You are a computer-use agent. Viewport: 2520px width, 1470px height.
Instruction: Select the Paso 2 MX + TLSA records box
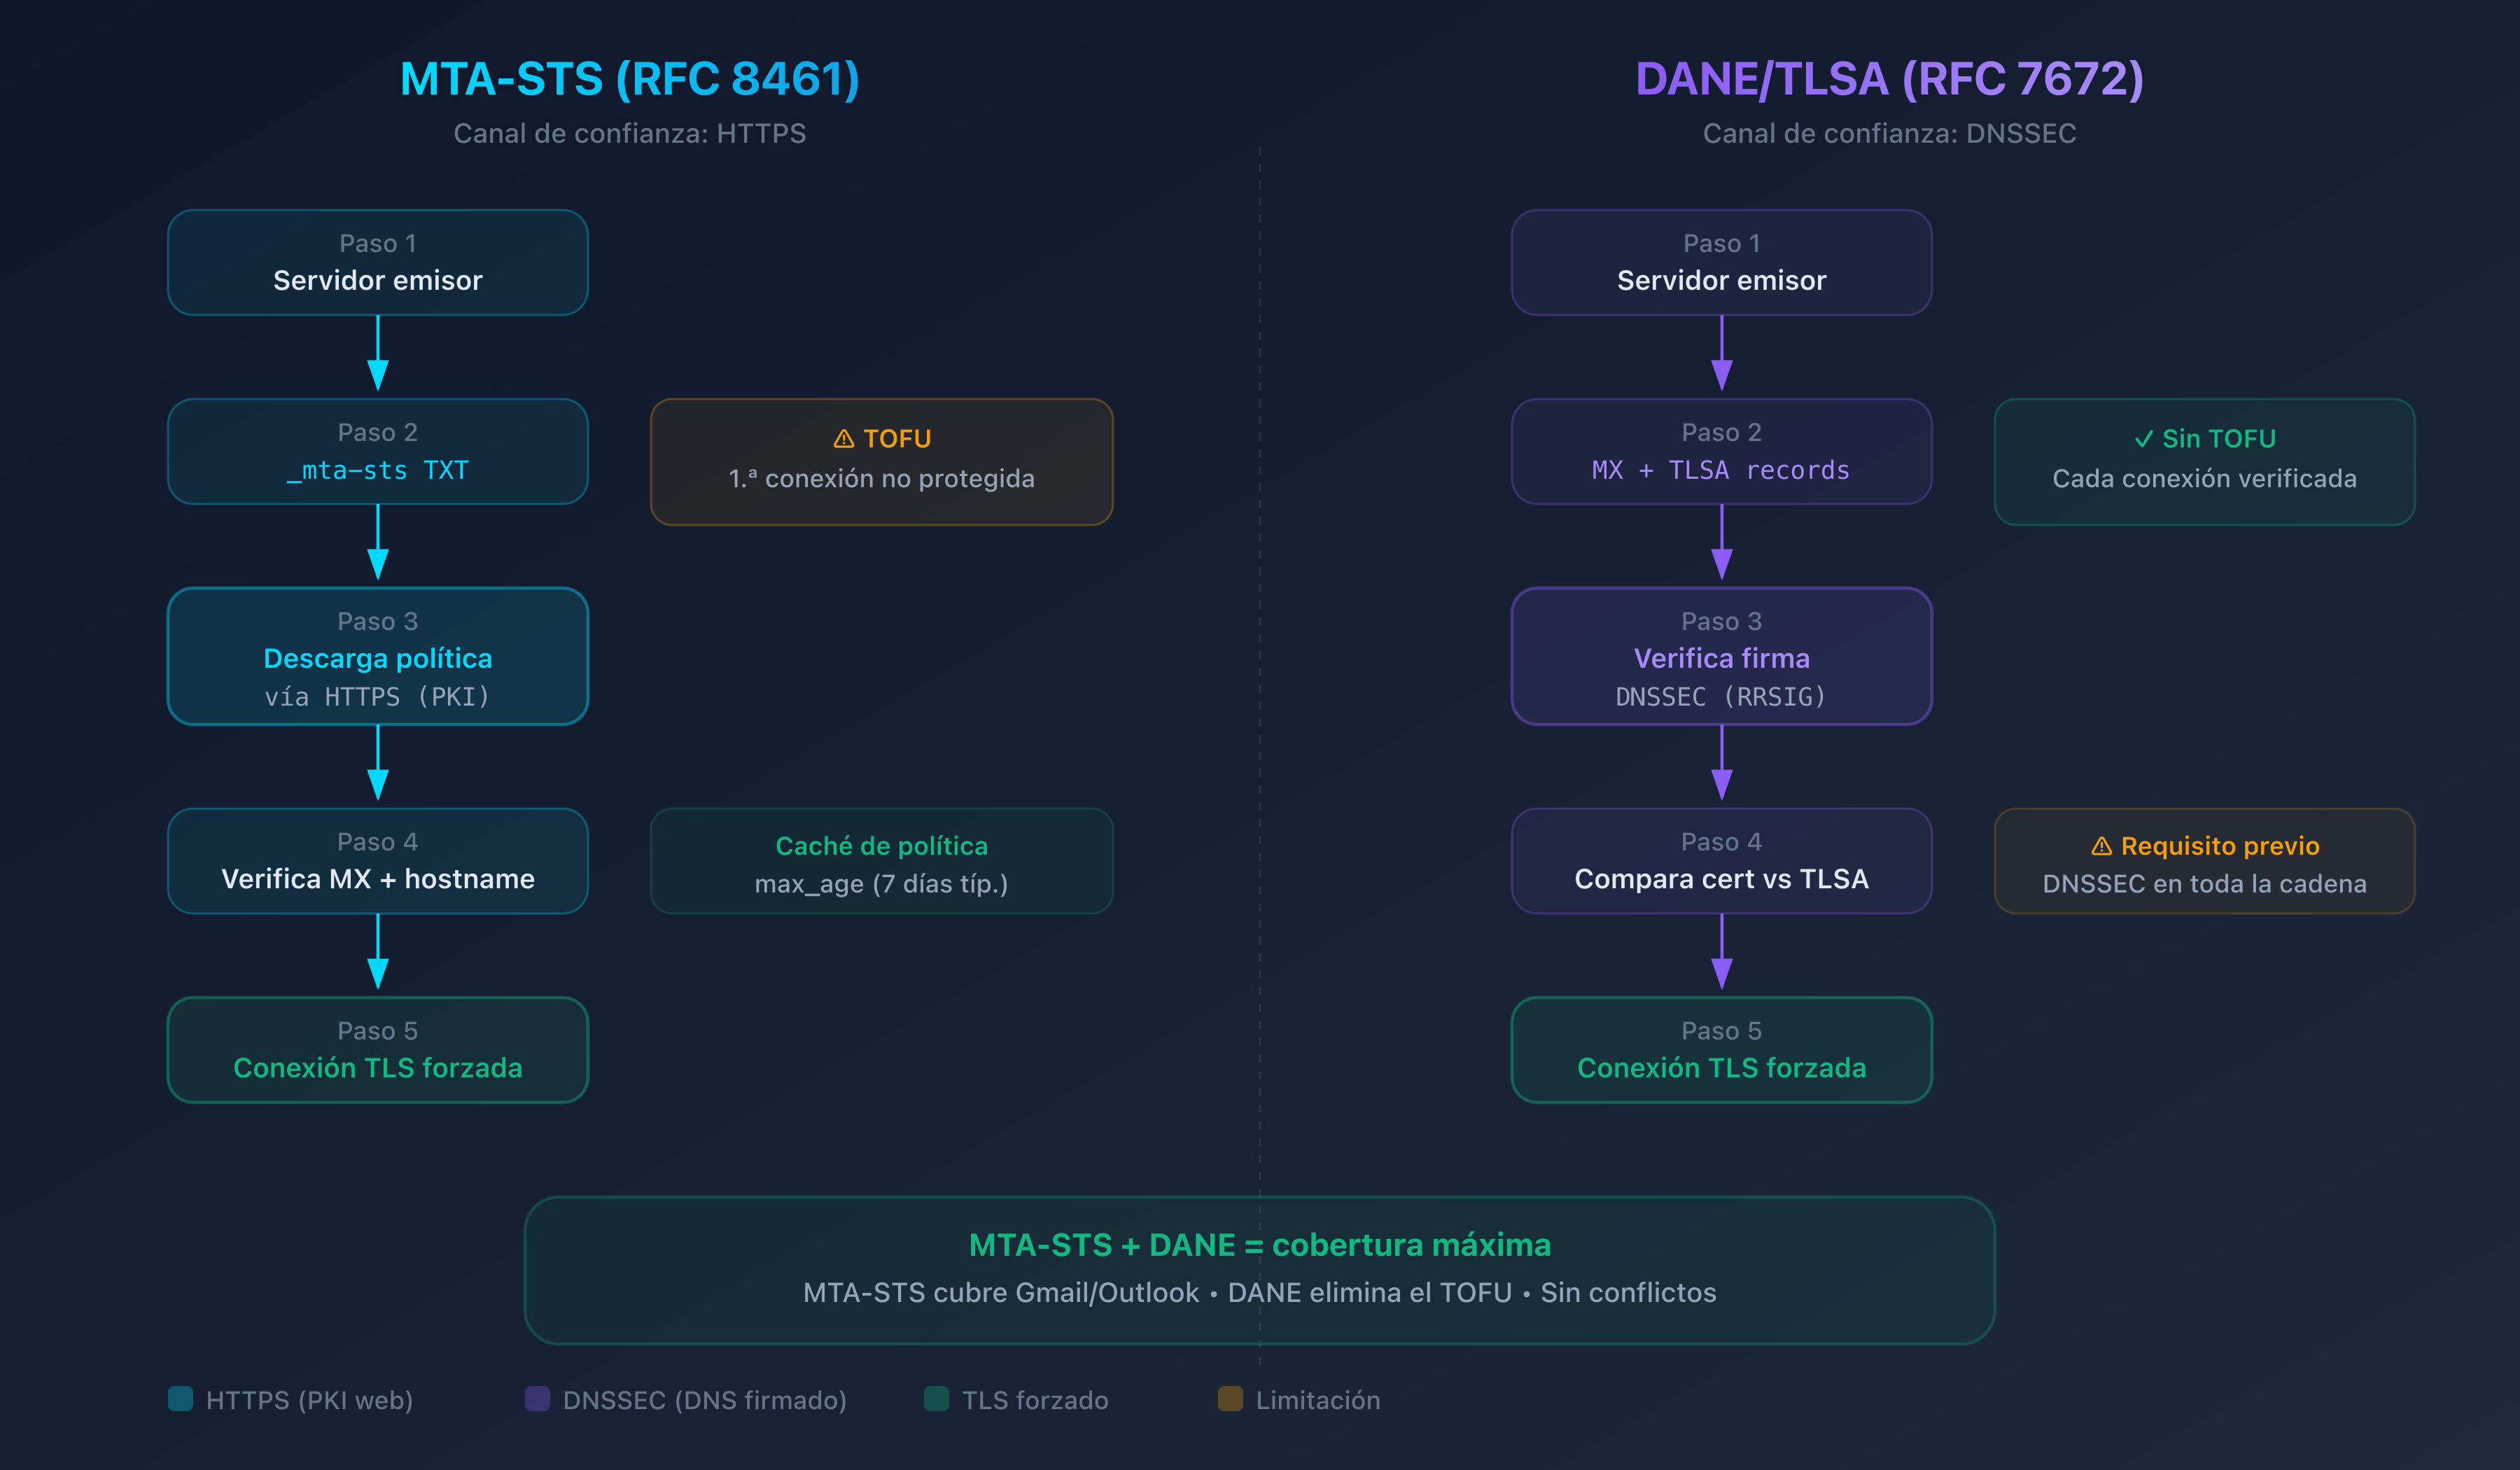[1722, 451]
